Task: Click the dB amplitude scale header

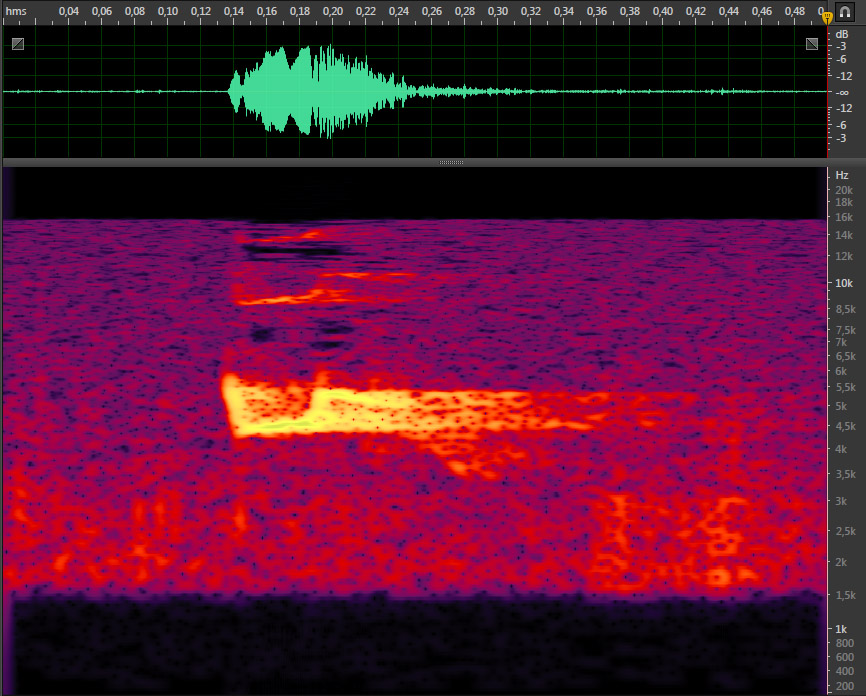Action: [842, 34]
